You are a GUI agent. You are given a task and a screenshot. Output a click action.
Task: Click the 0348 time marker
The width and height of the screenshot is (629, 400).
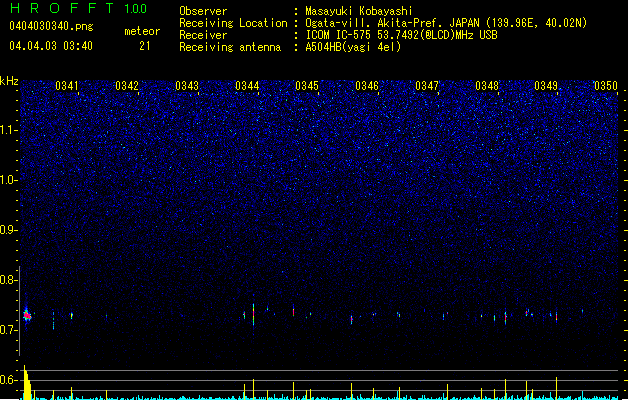coord(487,86)
